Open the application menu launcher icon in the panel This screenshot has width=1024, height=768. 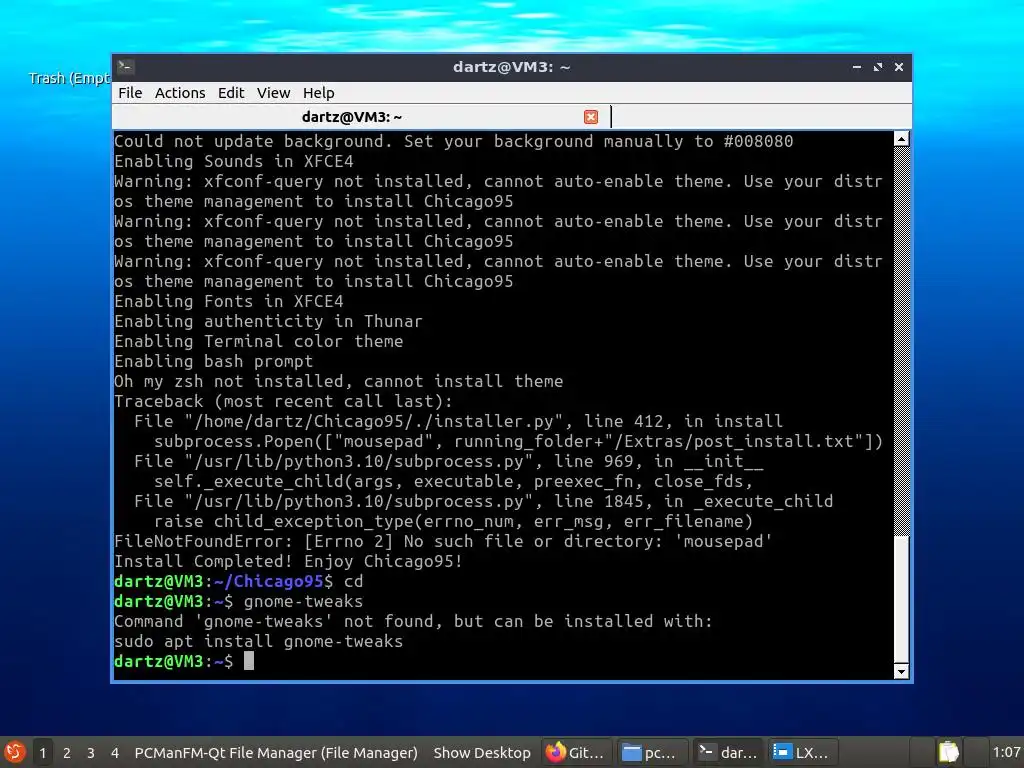14,752
